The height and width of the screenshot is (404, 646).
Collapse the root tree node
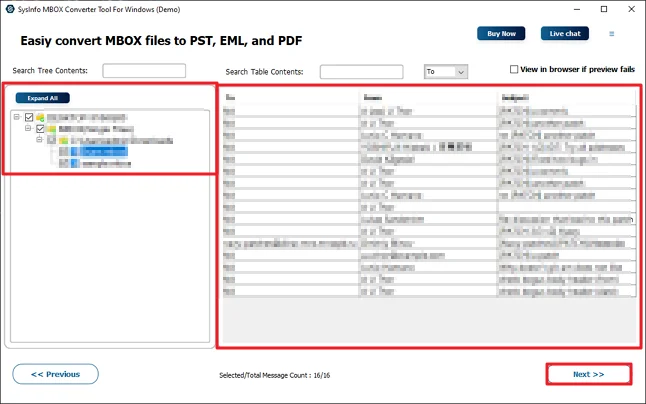point(16,117)
